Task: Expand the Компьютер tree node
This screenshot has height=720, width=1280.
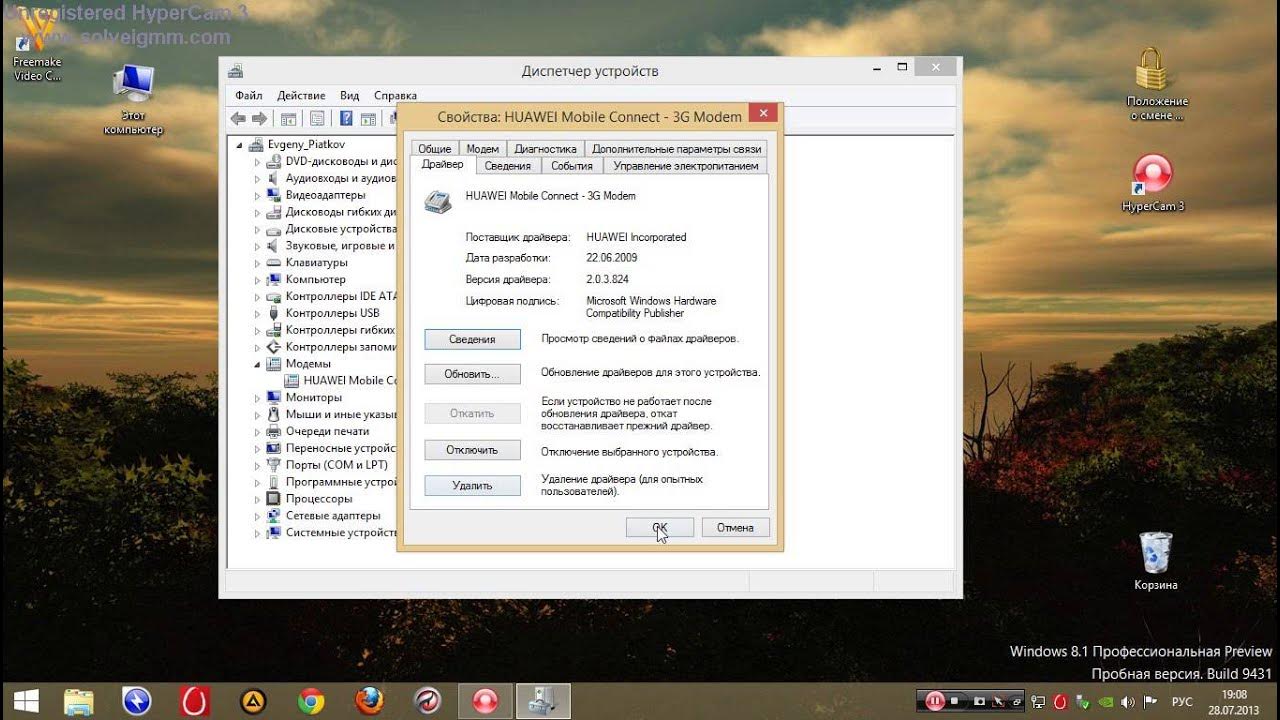Action: [x=257, y=280]
